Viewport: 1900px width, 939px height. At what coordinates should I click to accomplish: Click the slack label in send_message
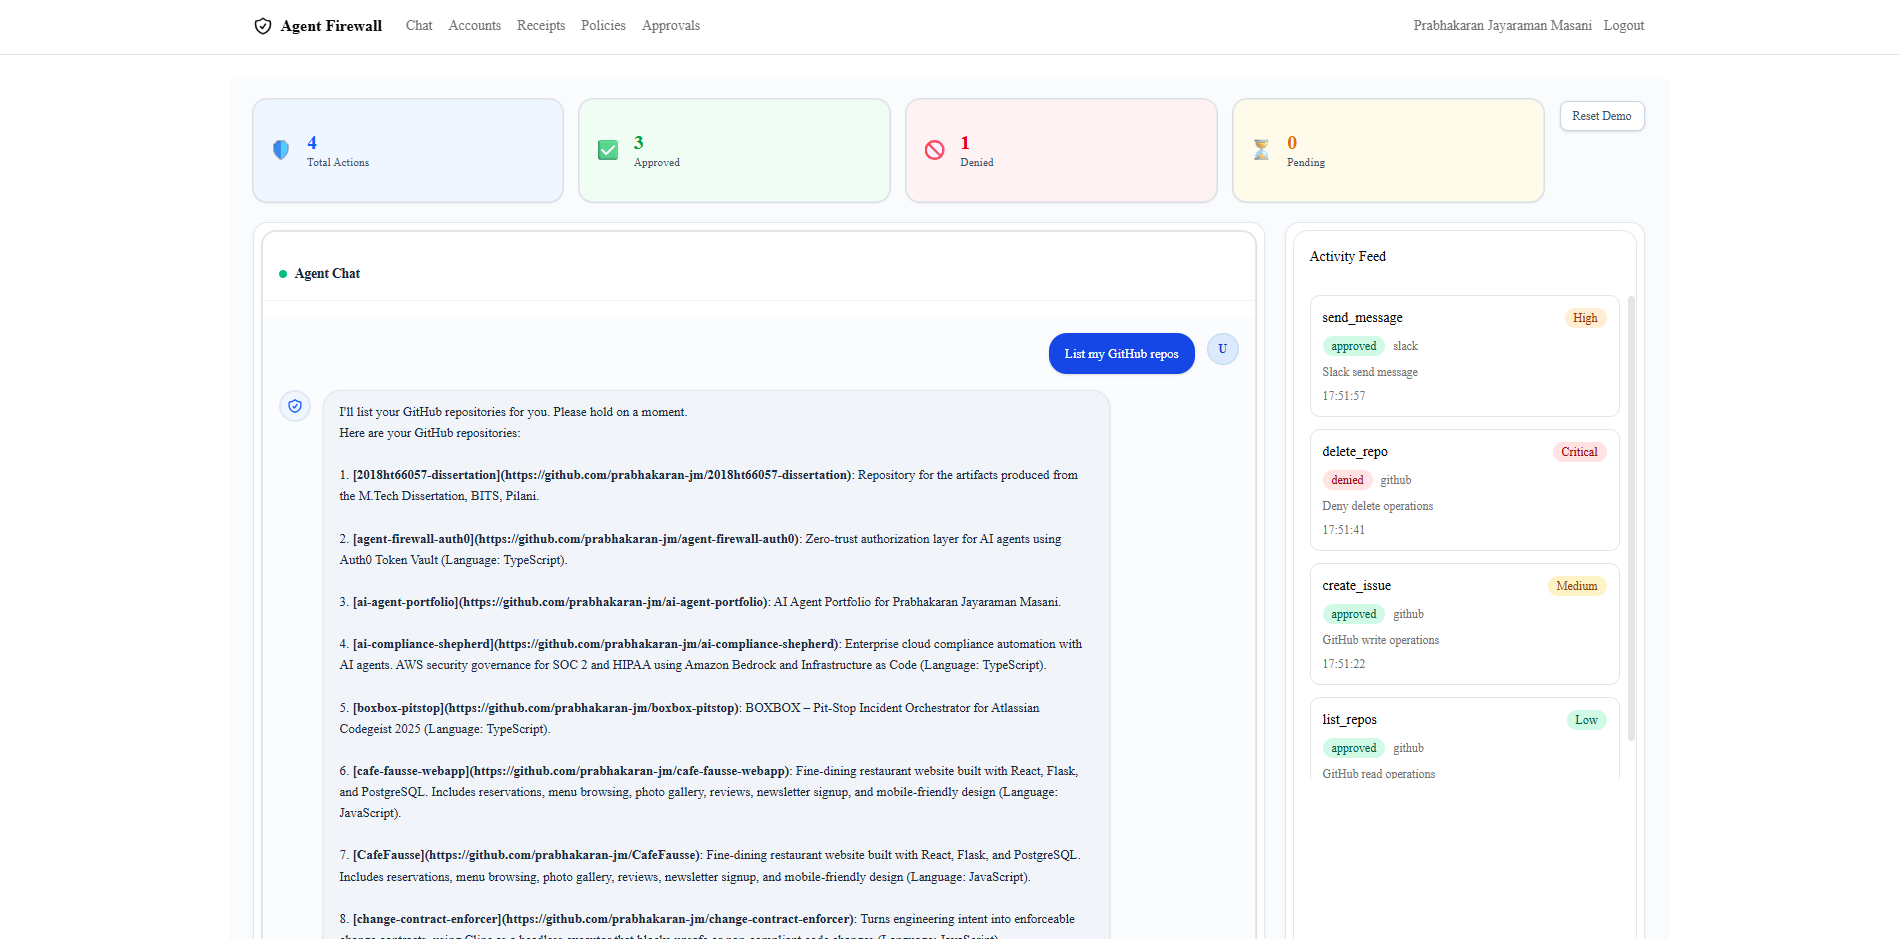coord(1406,346)
